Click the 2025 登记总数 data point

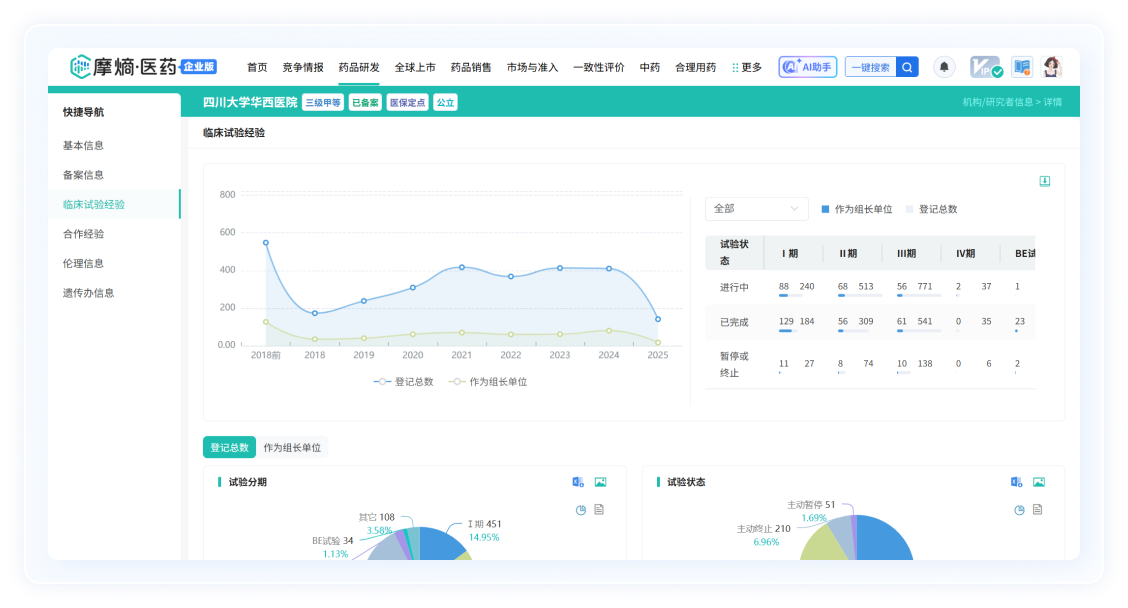(x=658, y=319)
